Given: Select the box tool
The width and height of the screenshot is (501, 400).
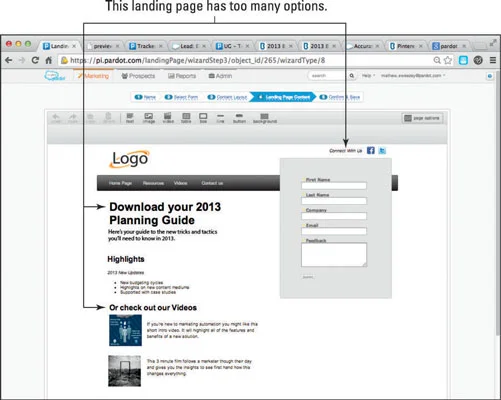Looking at the screenshot, I should pos(203,118).
